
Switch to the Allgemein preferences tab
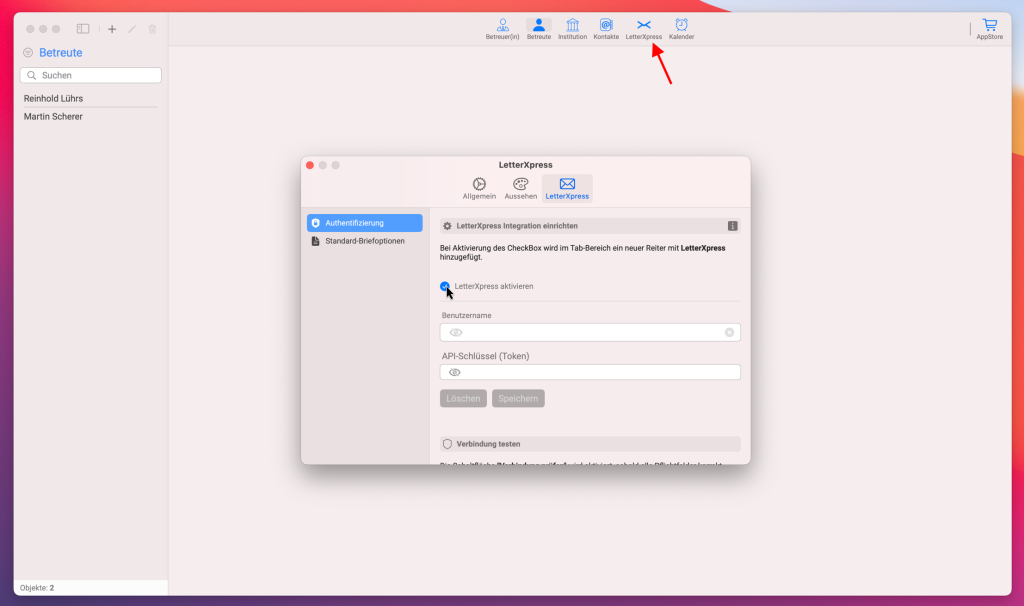click(x=479, y=188)
